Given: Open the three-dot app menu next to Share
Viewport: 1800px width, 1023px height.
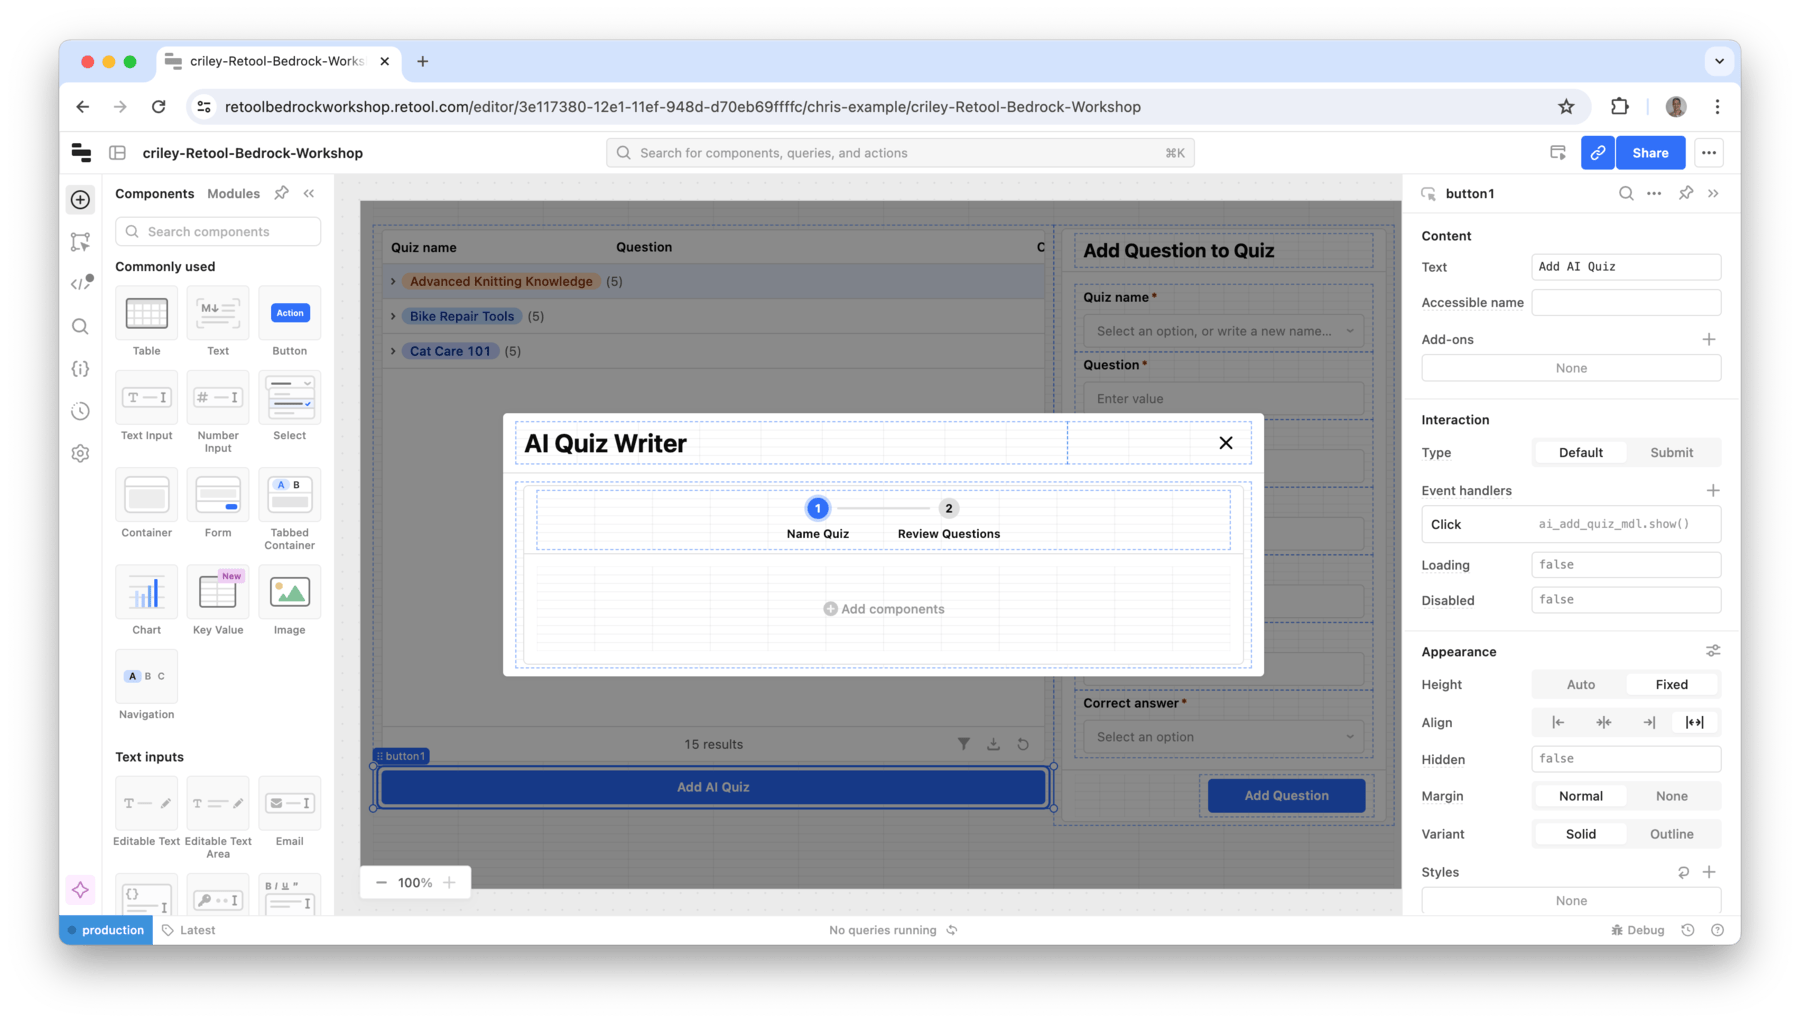Looking at the screenshot, I should [x=1709, y=153].
